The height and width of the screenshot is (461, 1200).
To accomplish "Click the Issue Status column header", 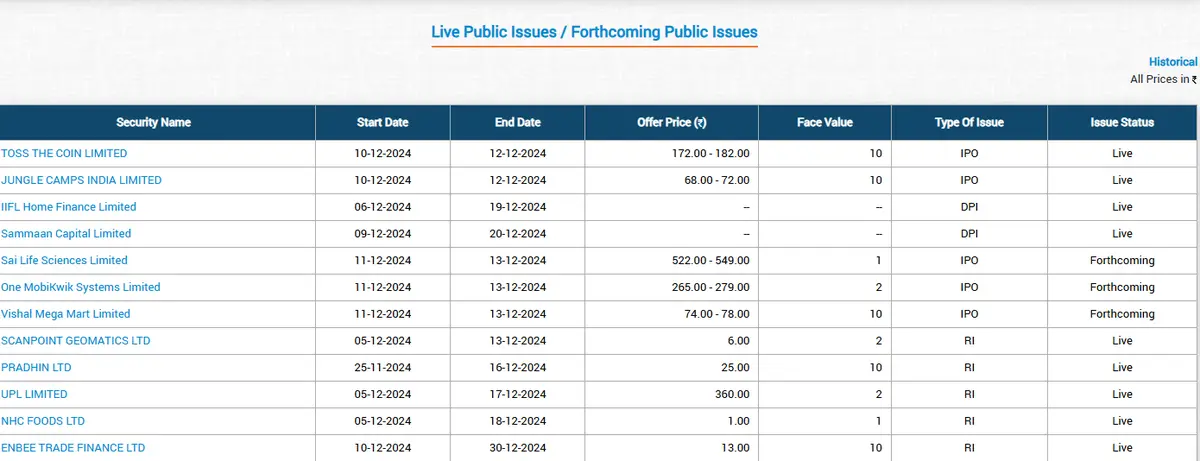I will tap(1122, 122).
